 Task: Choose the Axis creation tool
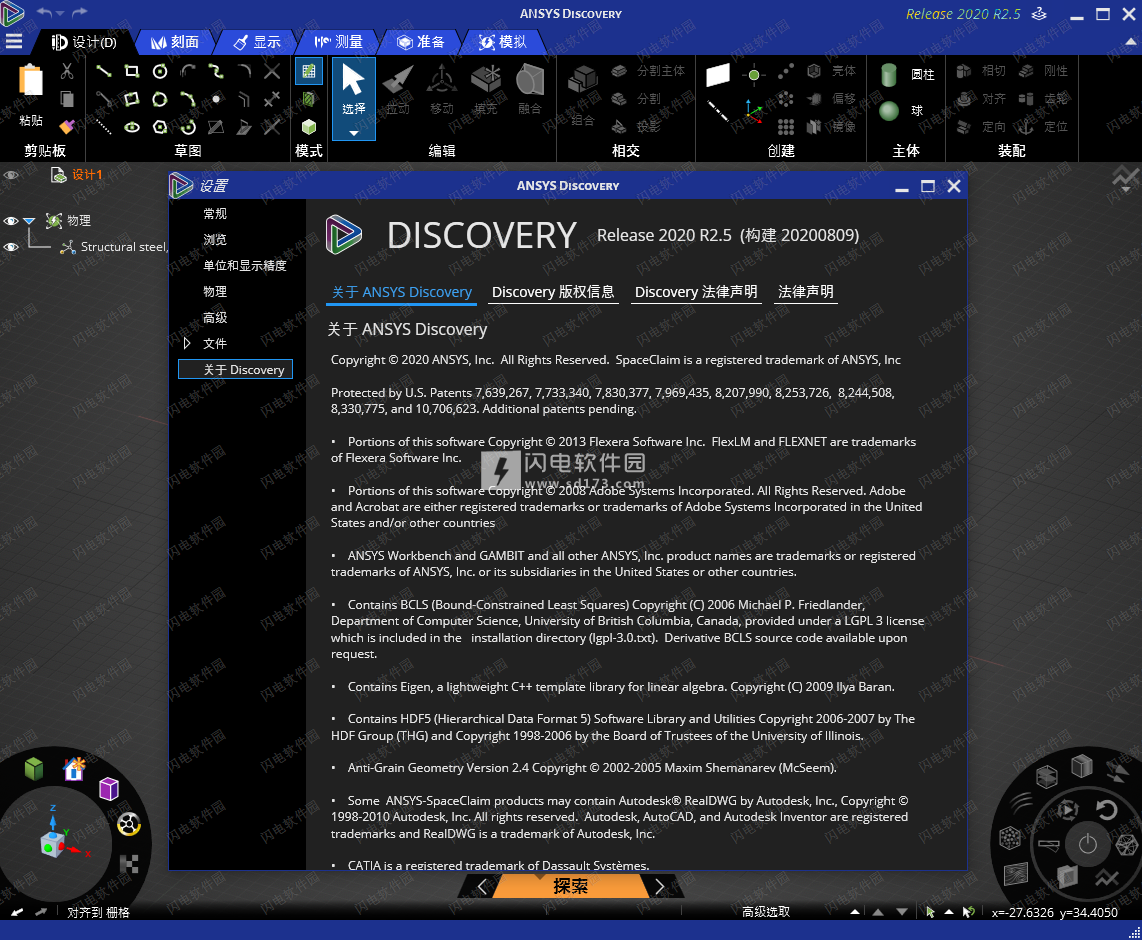[717, 111]
